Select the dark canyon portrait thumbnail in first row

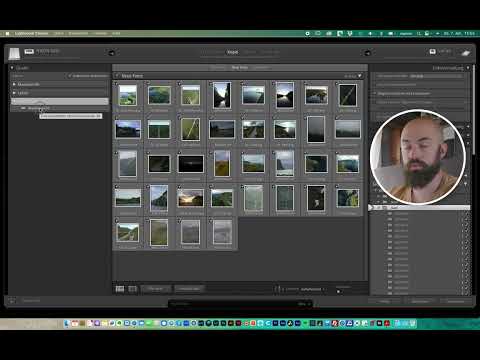[x=222, y=95]
